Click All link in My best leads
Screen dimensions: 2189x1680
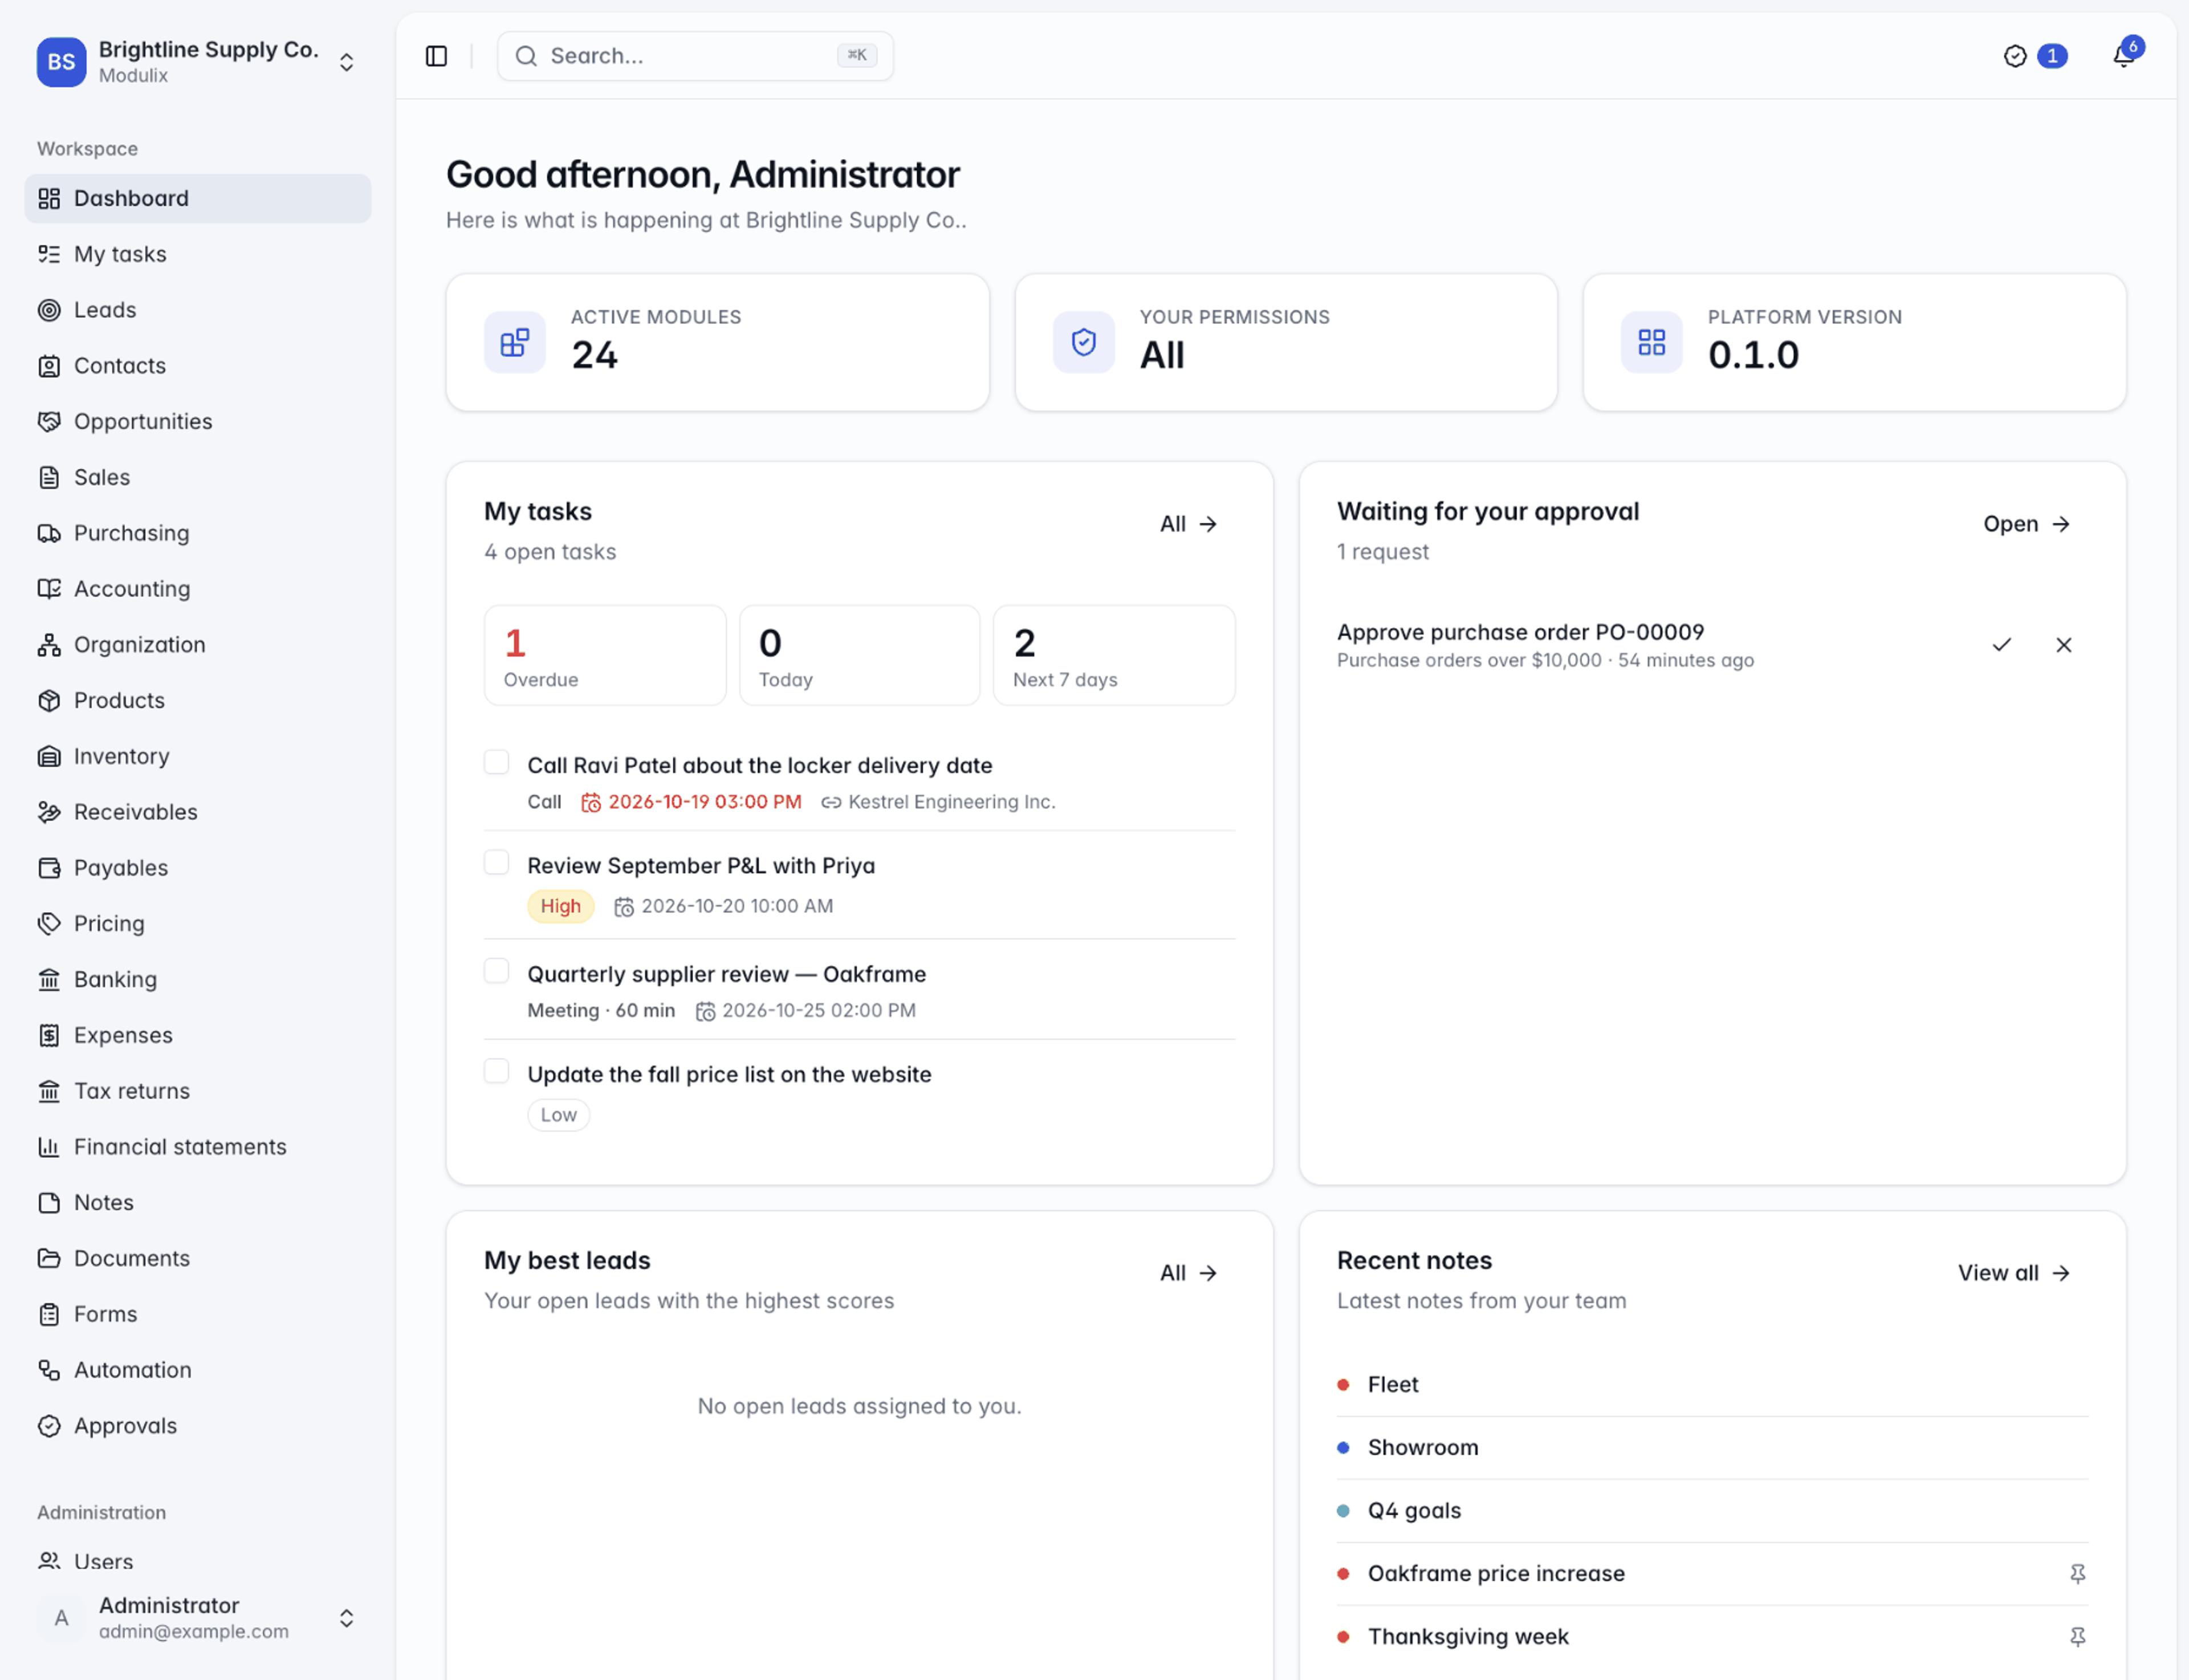pyautogui.click(x=1188, y=1273)
